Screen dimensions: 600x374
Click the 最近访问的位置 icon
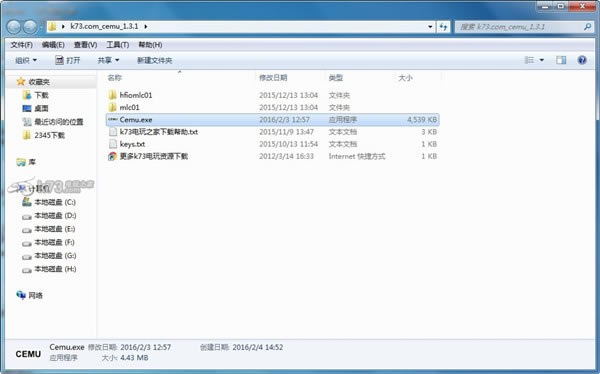coord(27,122)
